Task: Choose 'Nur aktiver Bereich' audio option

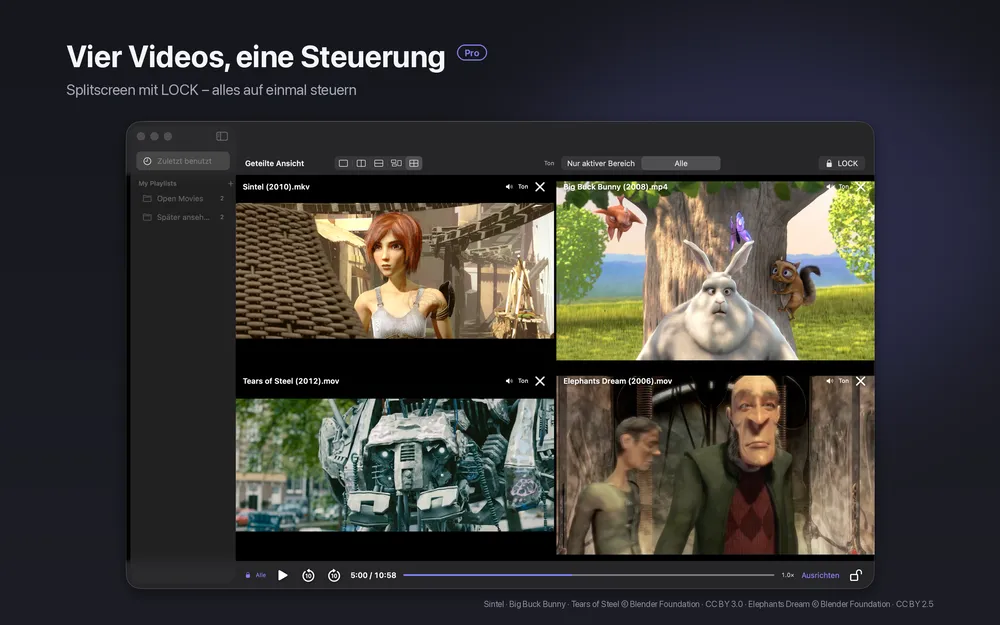Action: [601, 163]
